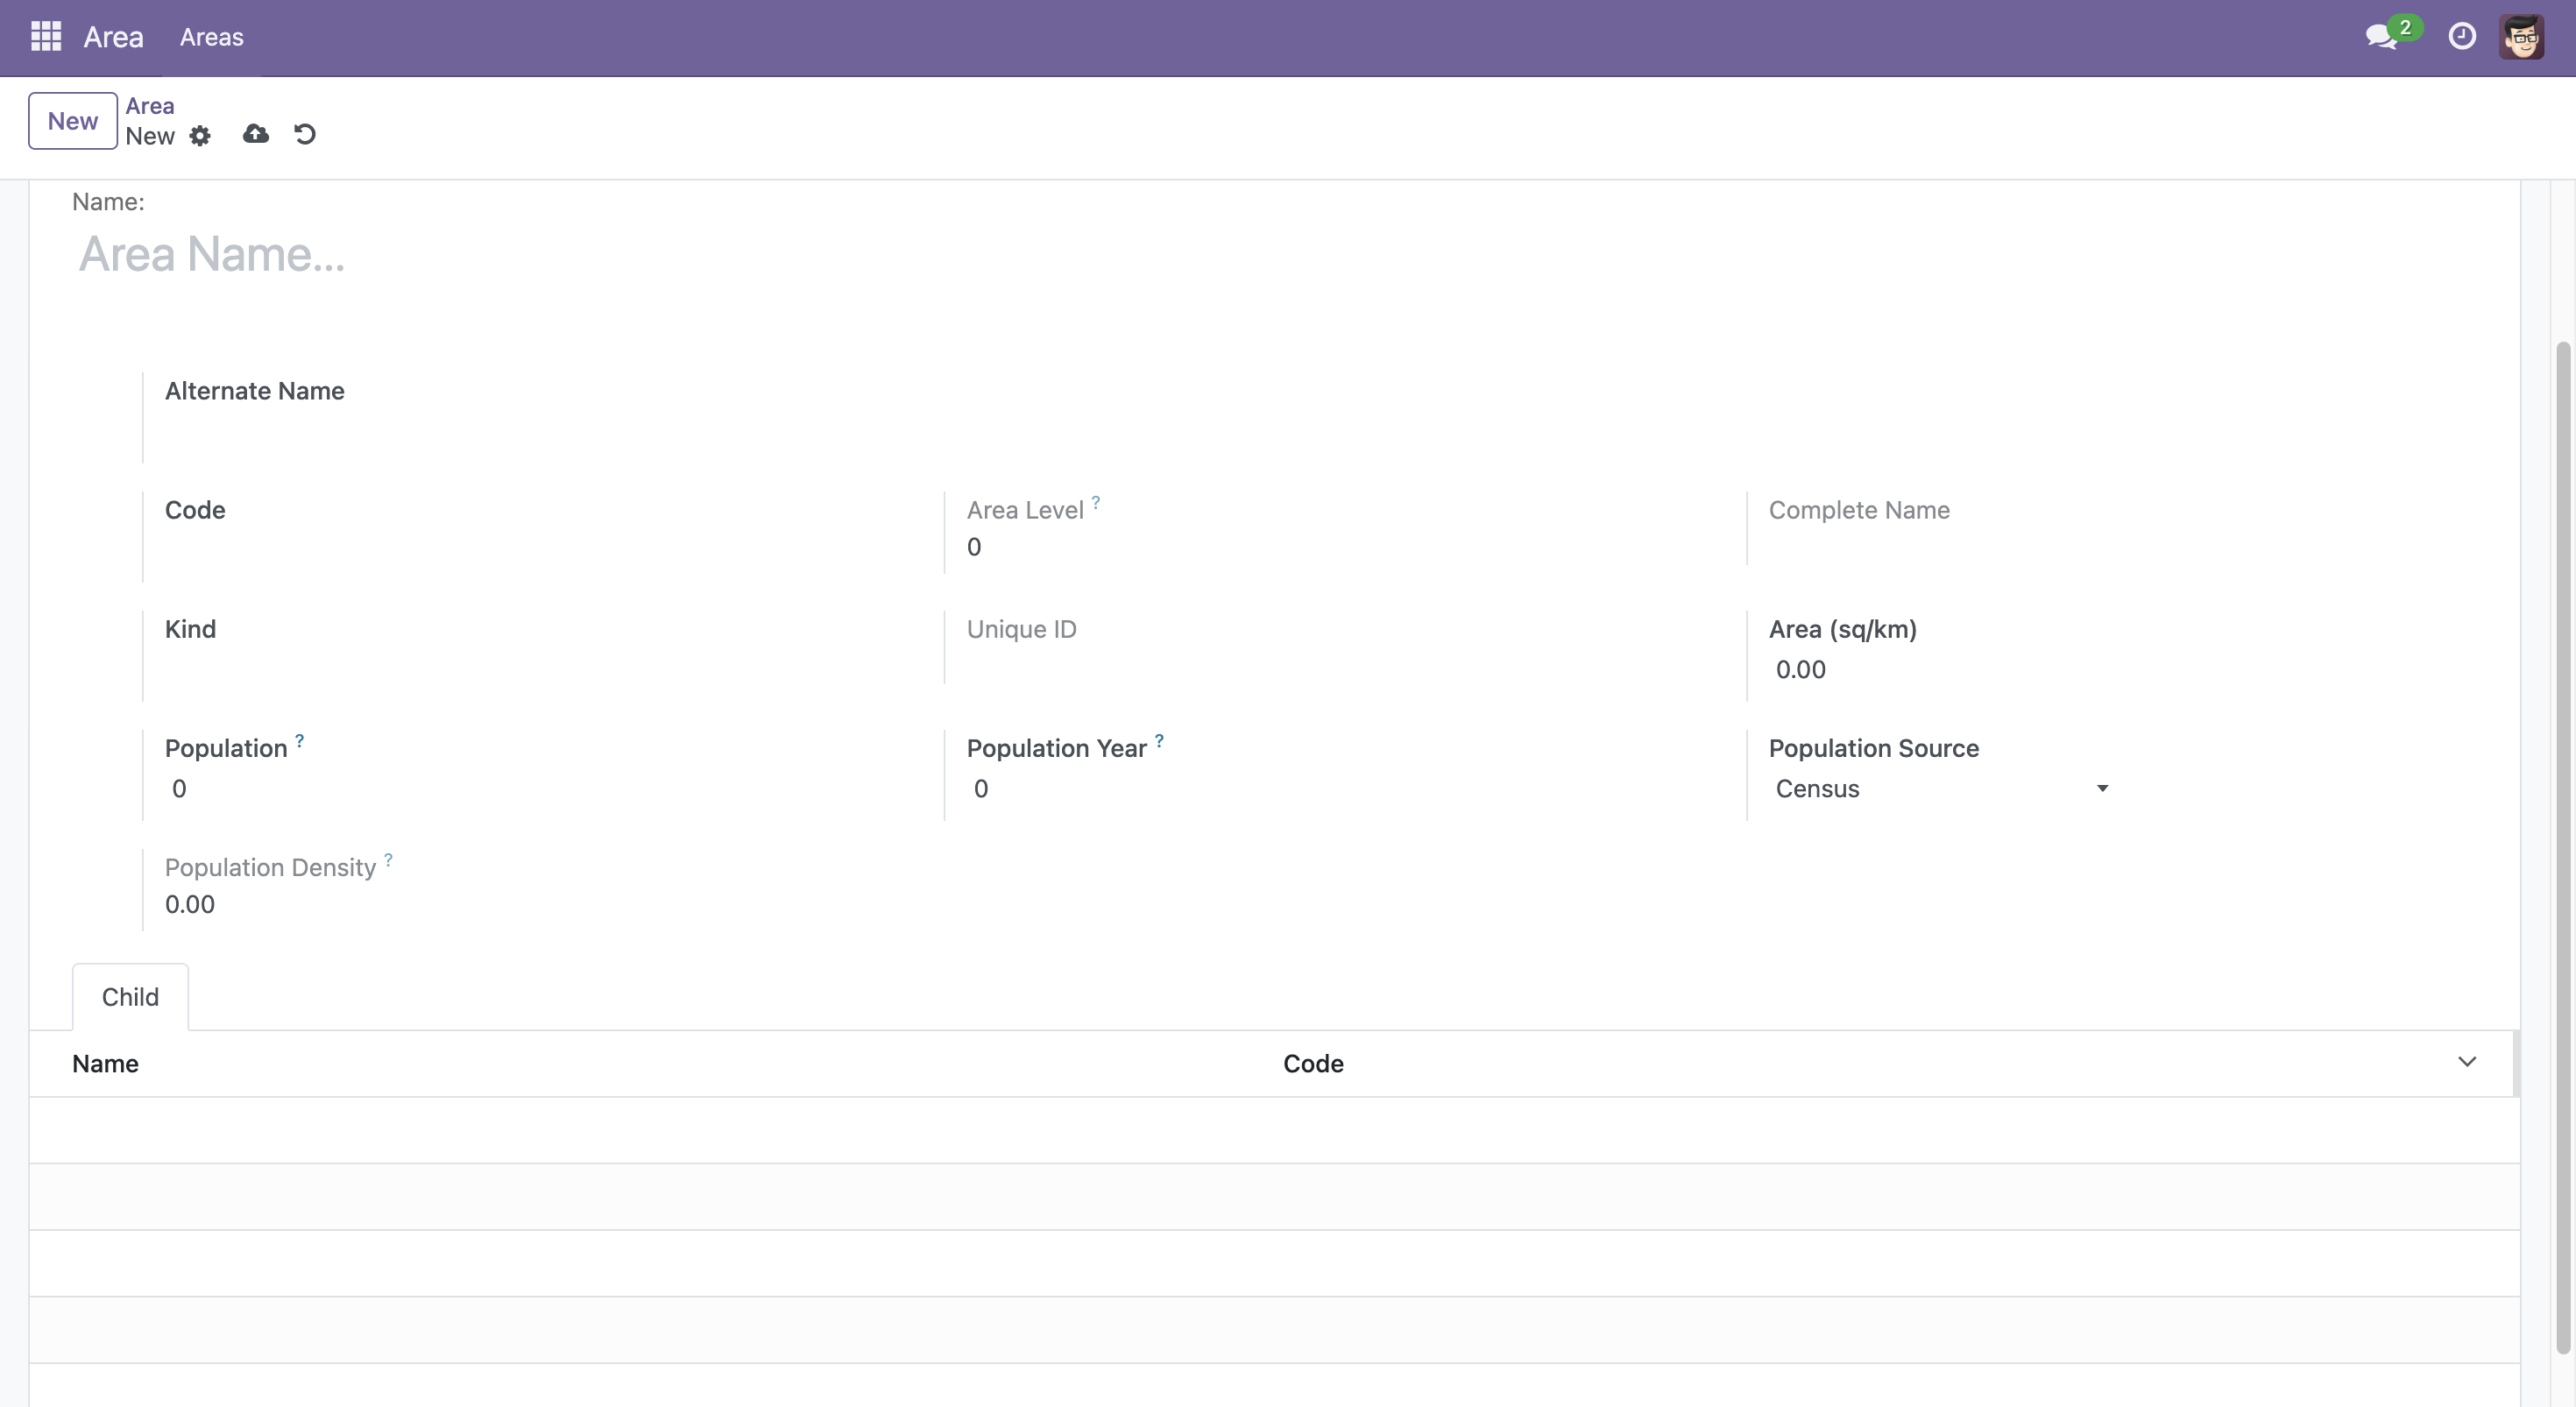Open the activities clock icon
The image size is (2576, 1407).
click(x=2462, y=37)
